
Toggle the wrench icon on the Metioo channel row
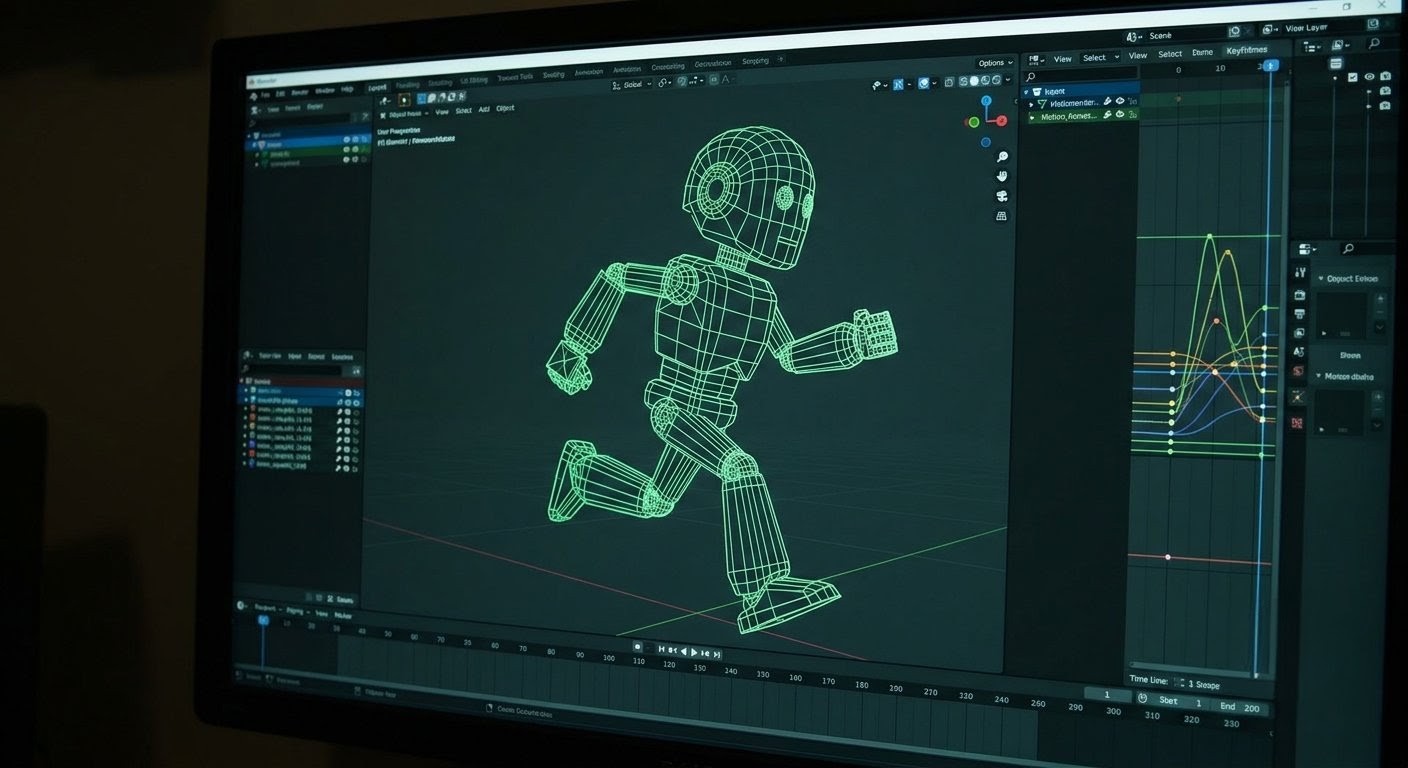(1107, 115)
